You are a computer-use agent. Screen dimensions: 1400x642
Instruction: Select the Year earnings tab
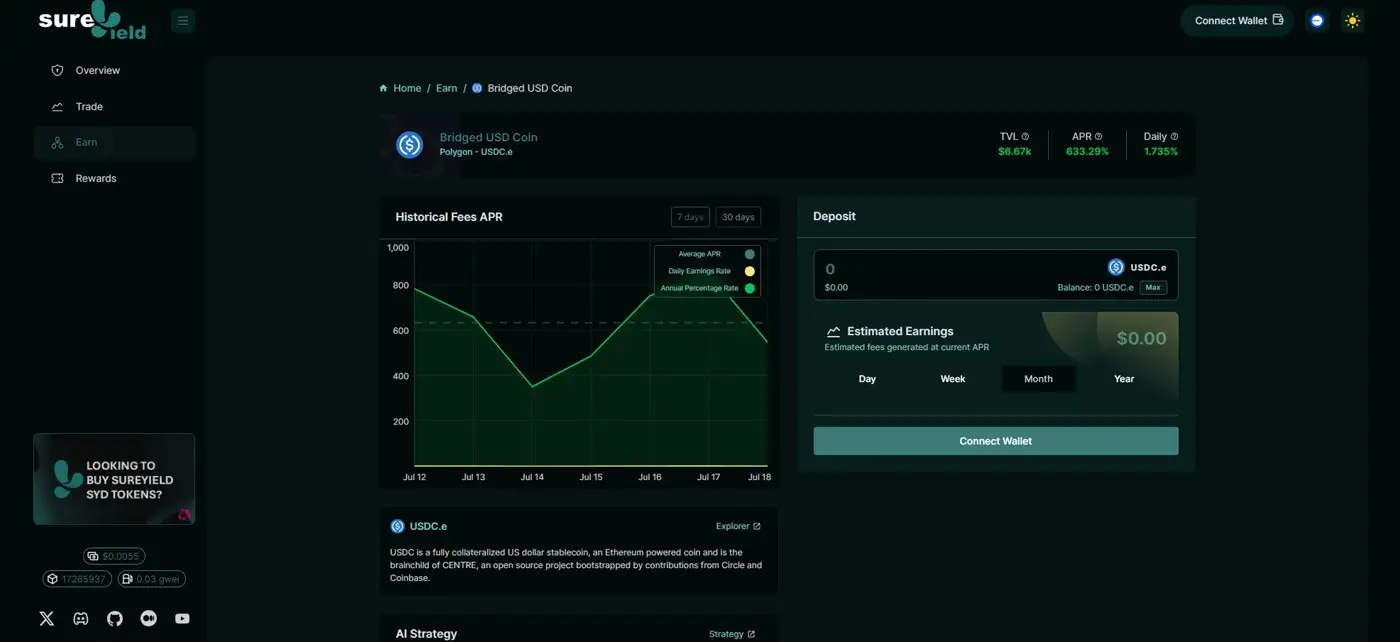pyautogui.click(x=1124, y=379)
